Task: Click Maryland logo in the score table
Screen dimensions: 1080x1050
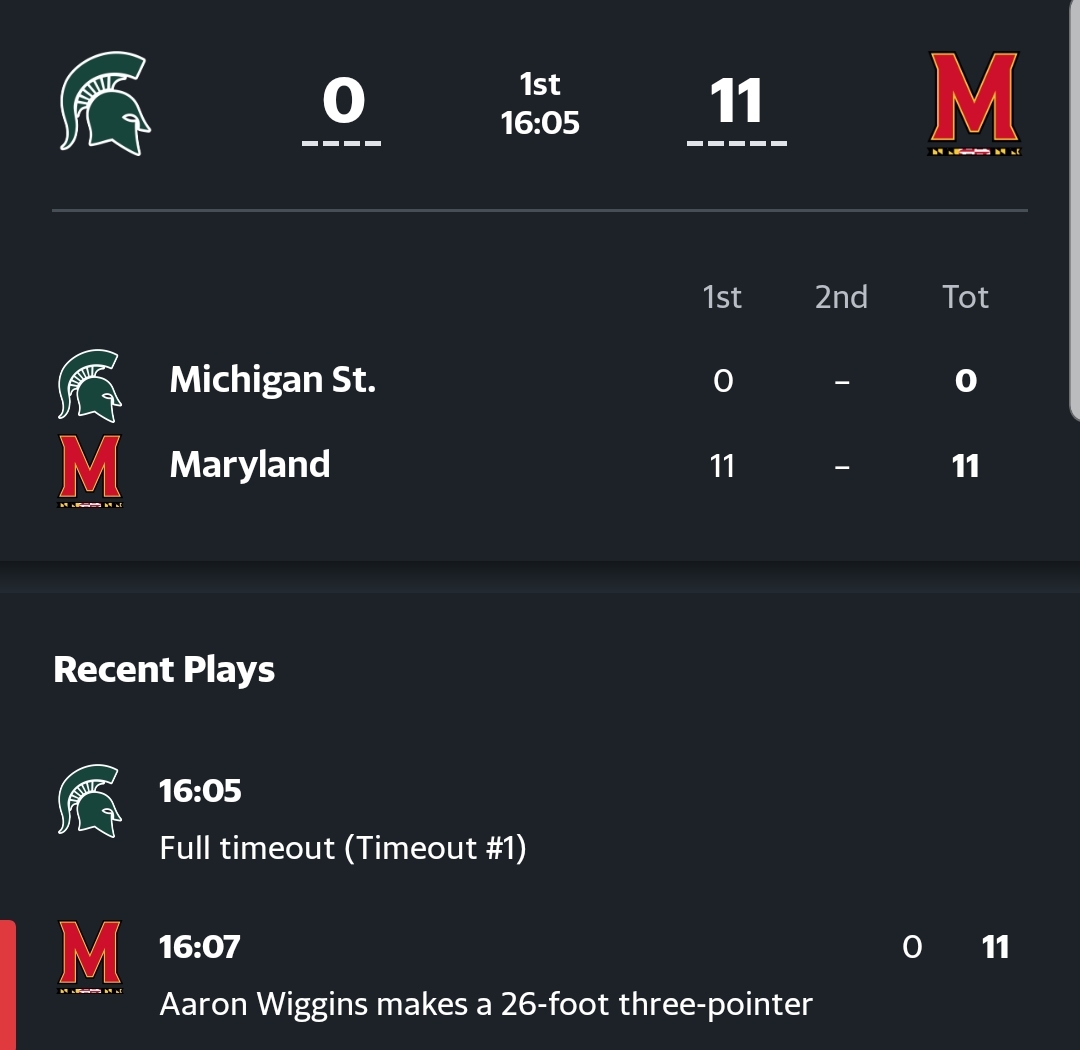Action: click(90, 470)
